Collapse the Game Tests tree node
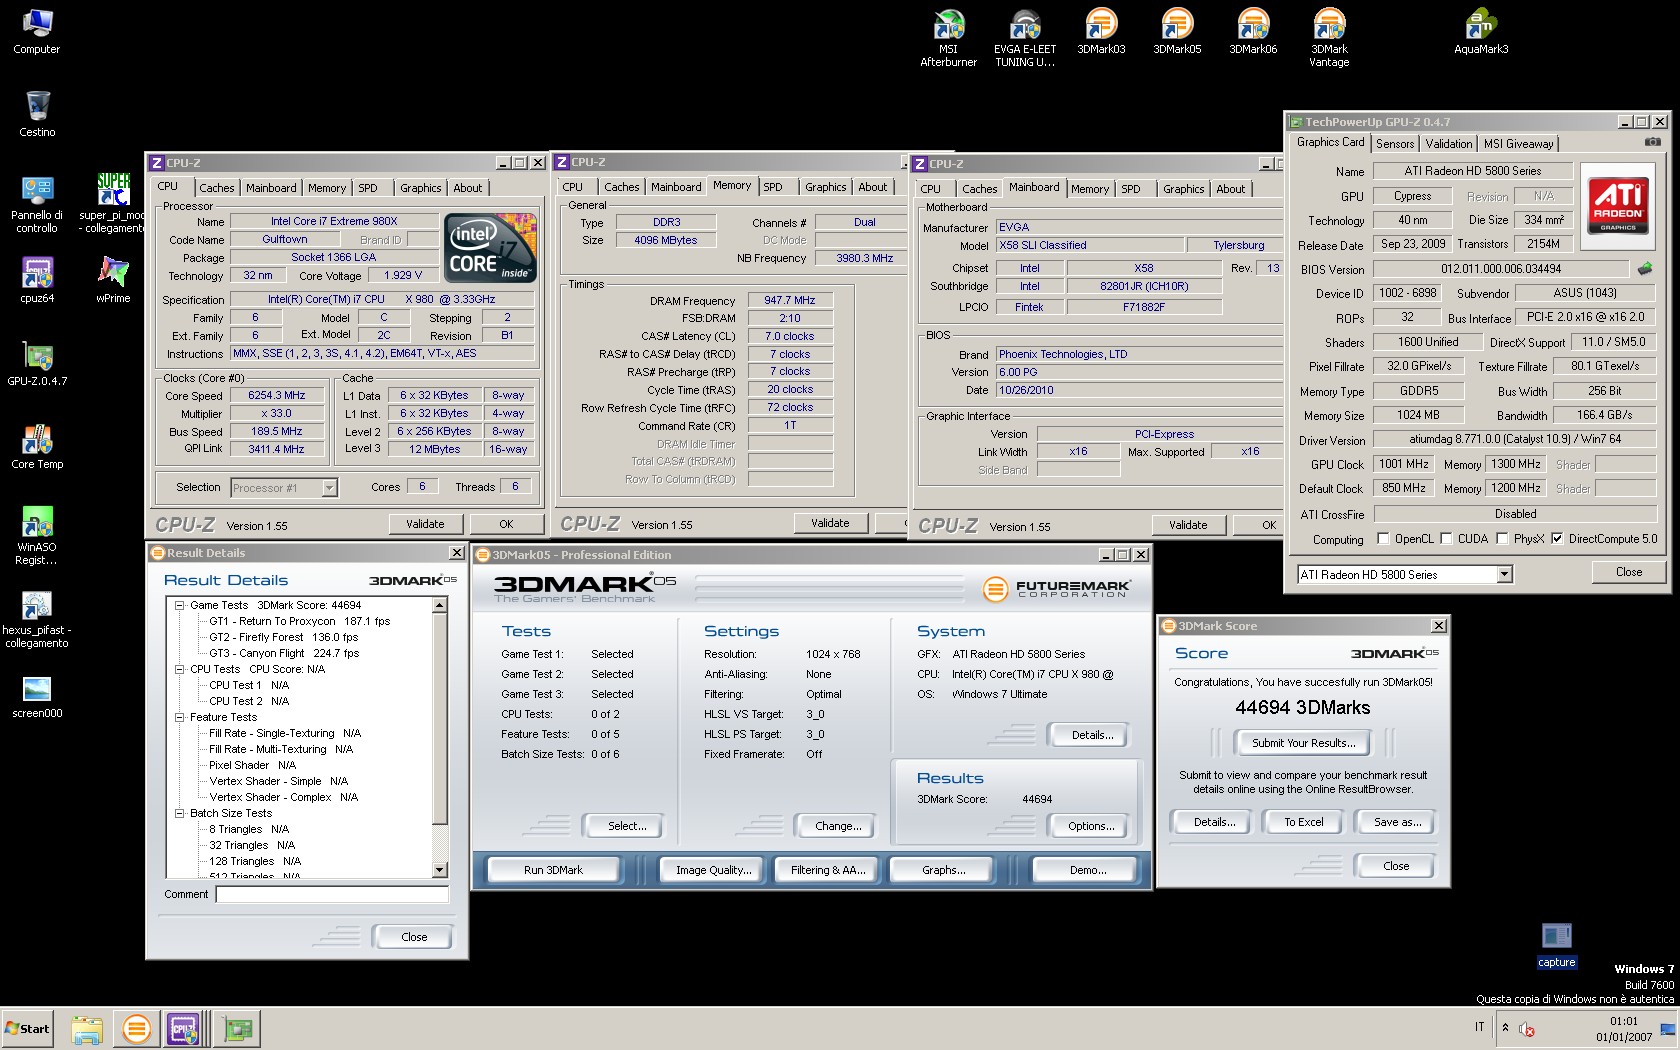Screen dimensions: 1680x1050 [180, 605]
